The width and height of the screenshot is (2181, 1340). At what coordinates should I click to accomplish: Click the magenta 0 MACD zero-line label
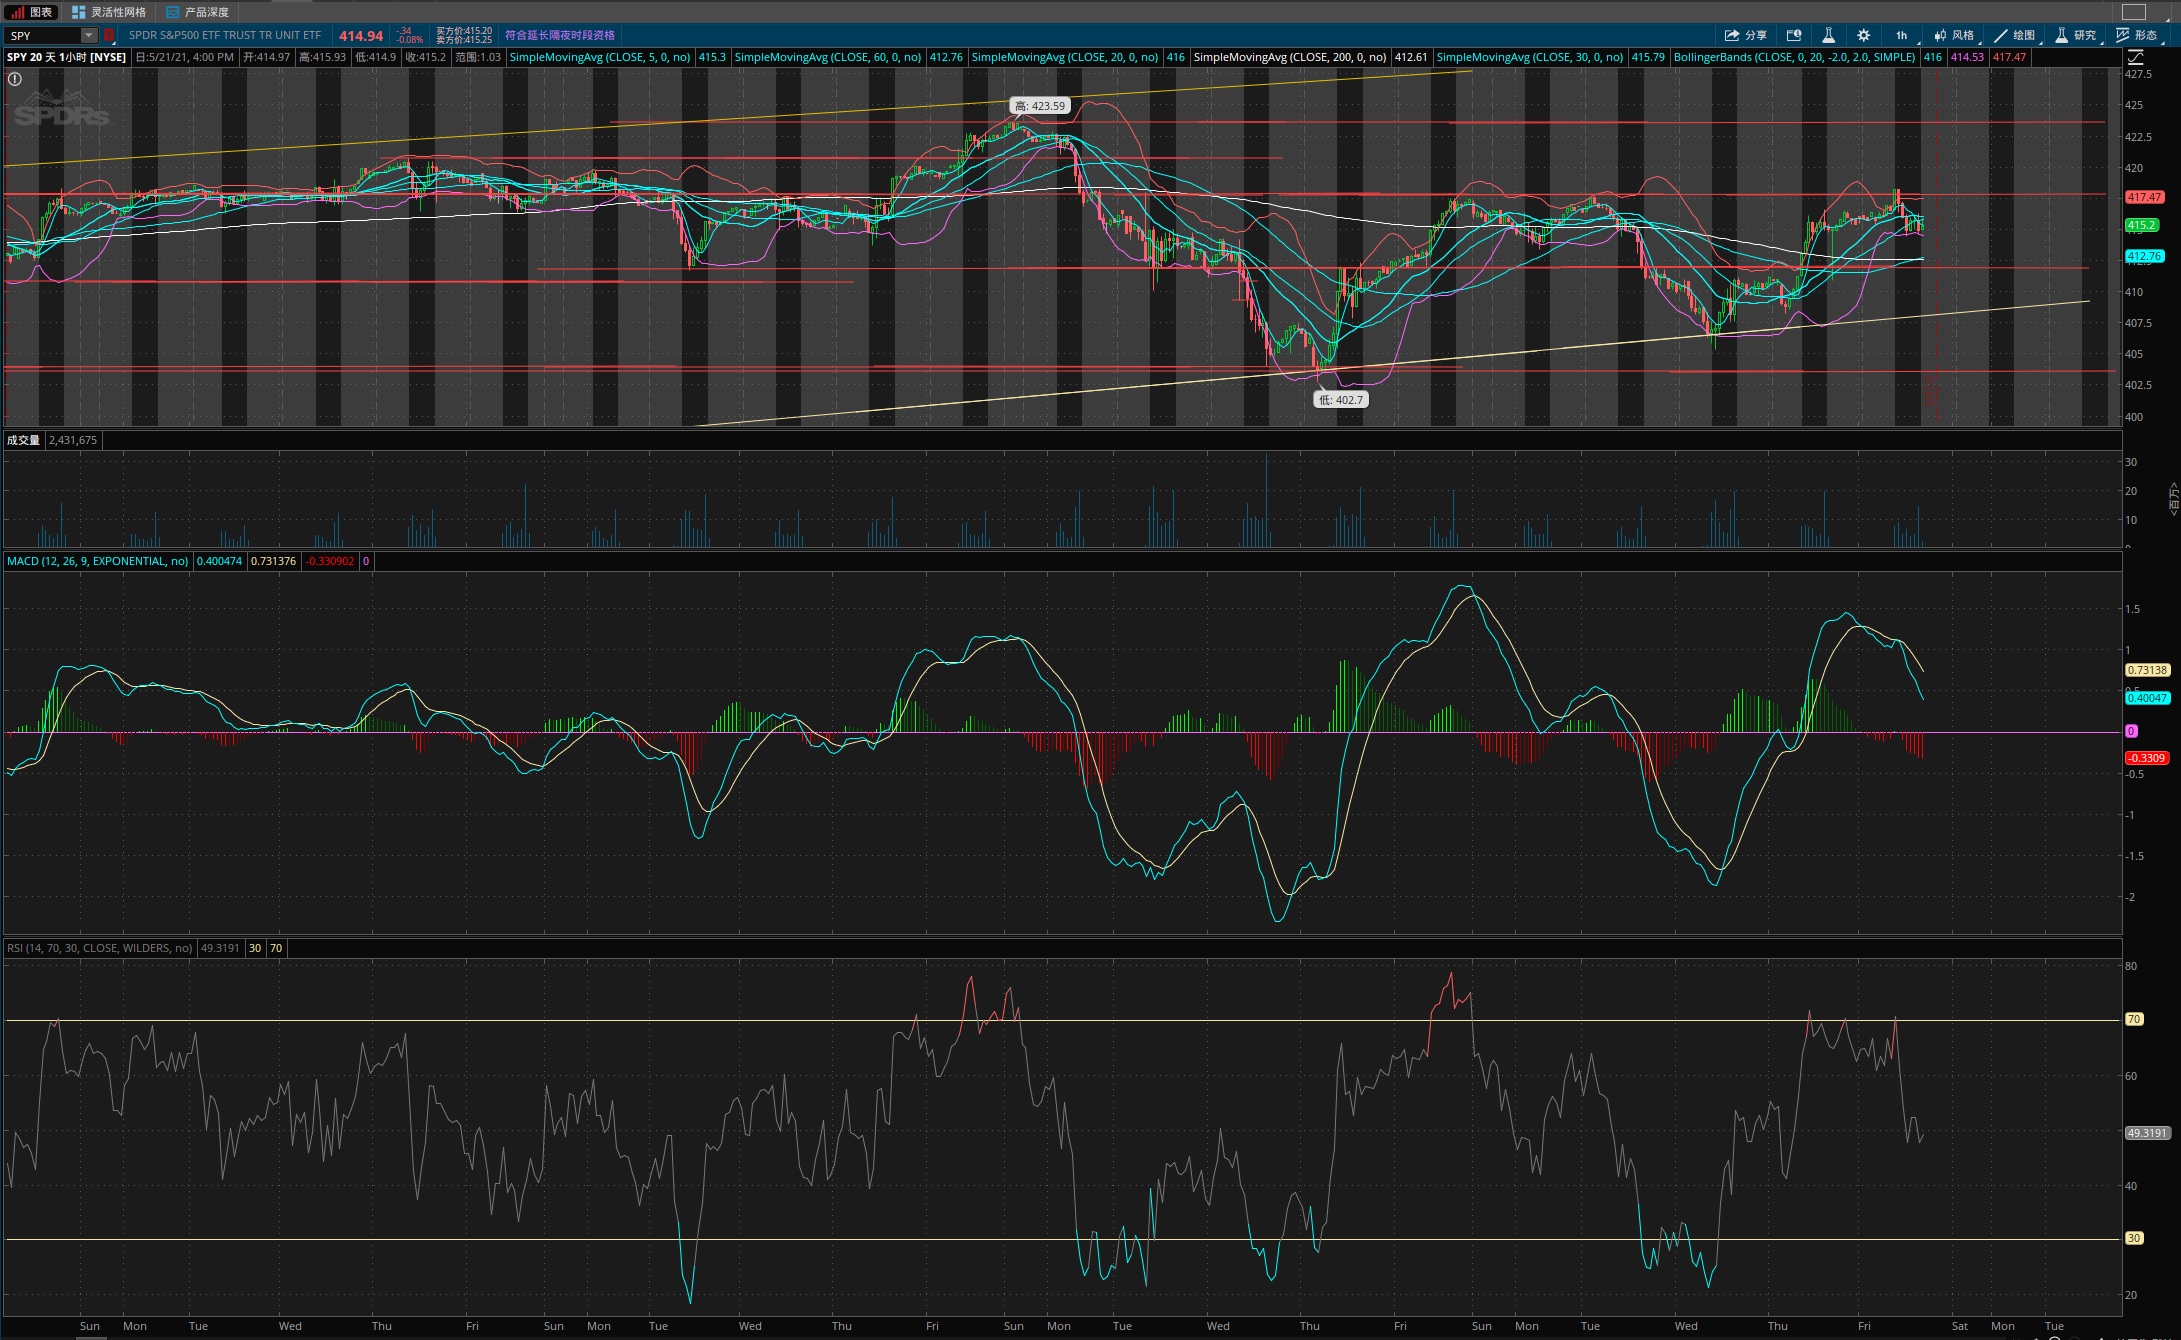[x=2131, y=731]
